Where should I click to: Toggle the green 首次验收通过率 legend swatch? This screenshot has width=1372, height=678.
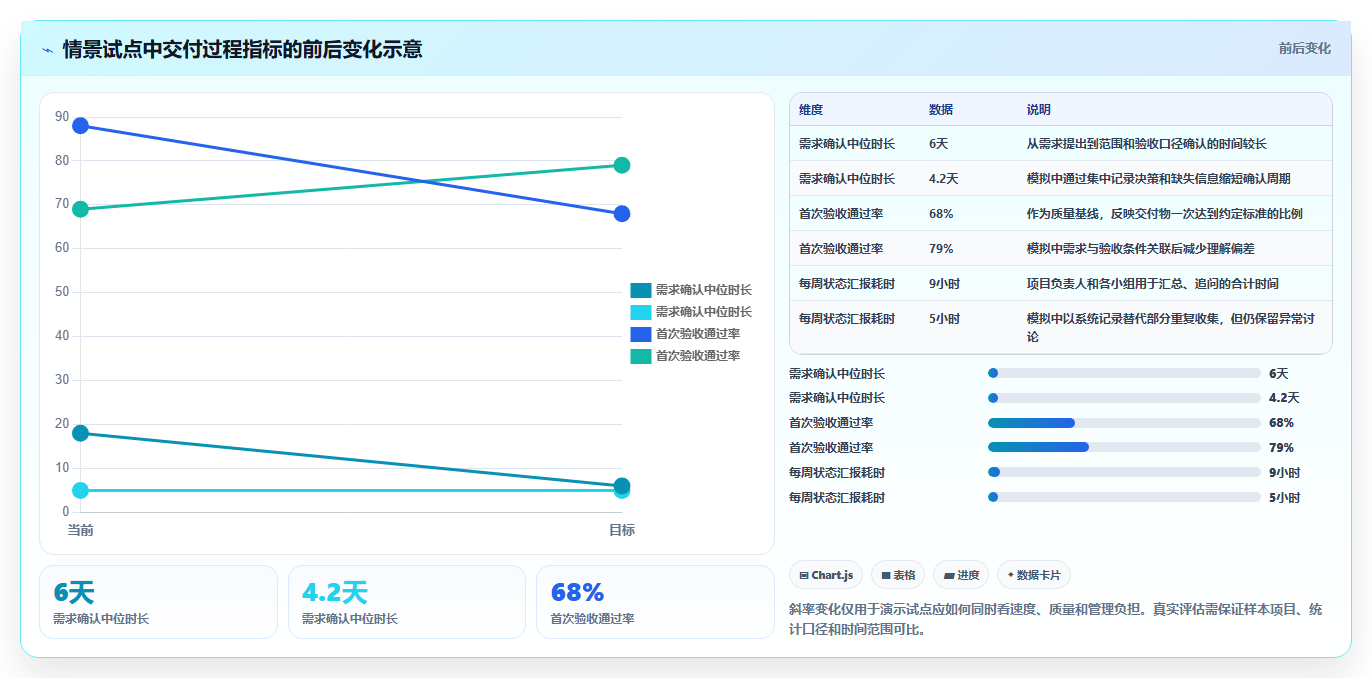coord(640,356)
